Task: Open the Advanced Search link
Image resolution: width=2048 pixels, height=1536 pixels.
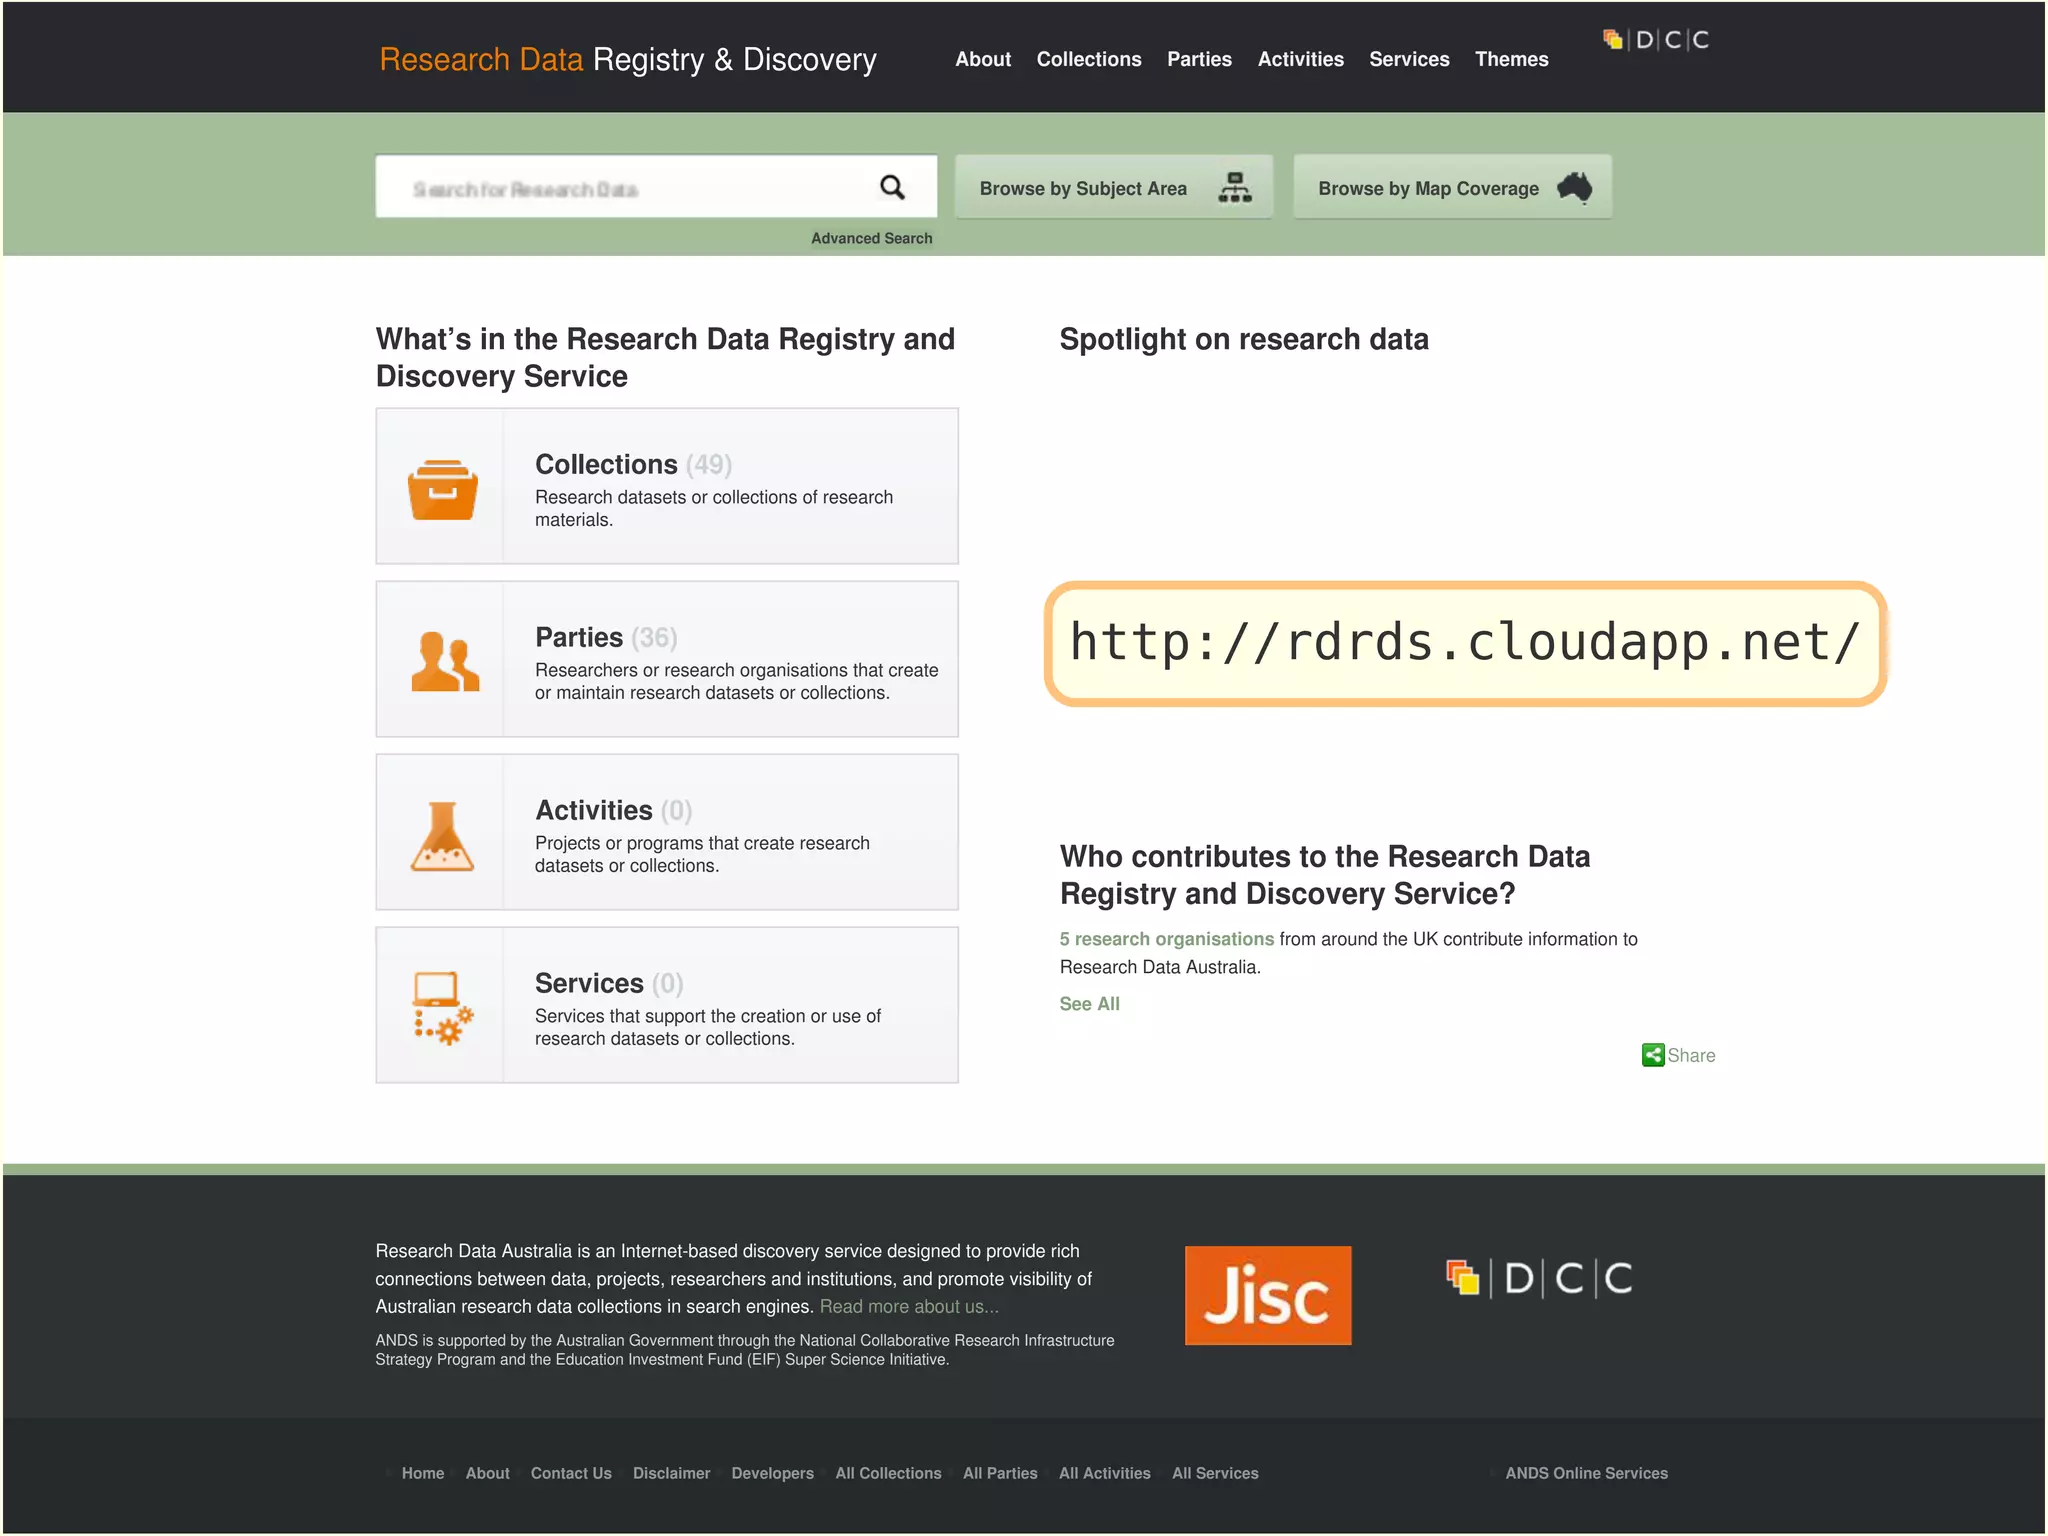Action: [x=871, y=238]
